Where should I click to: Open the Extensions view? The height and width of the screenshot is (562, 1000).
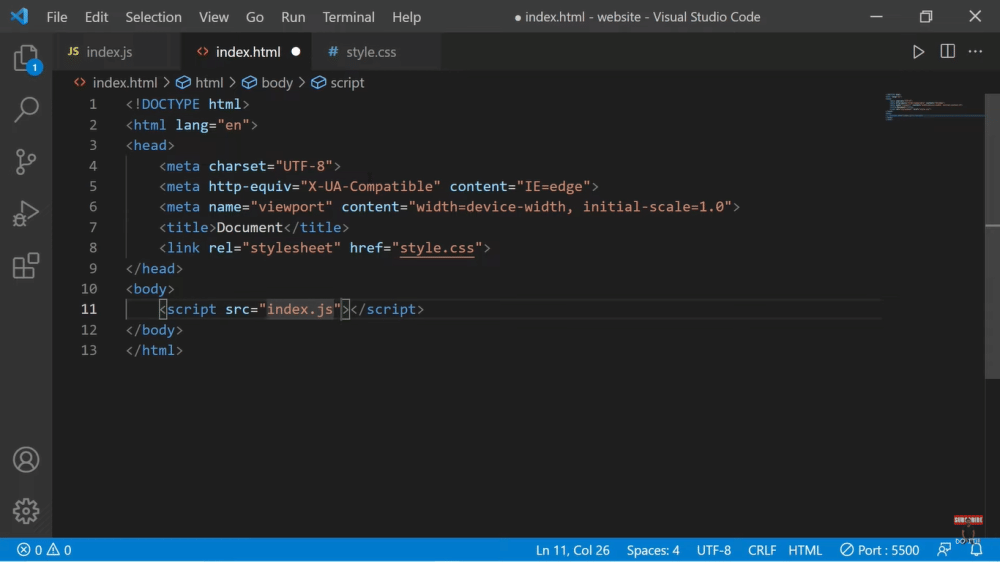[x=26, y=266]
